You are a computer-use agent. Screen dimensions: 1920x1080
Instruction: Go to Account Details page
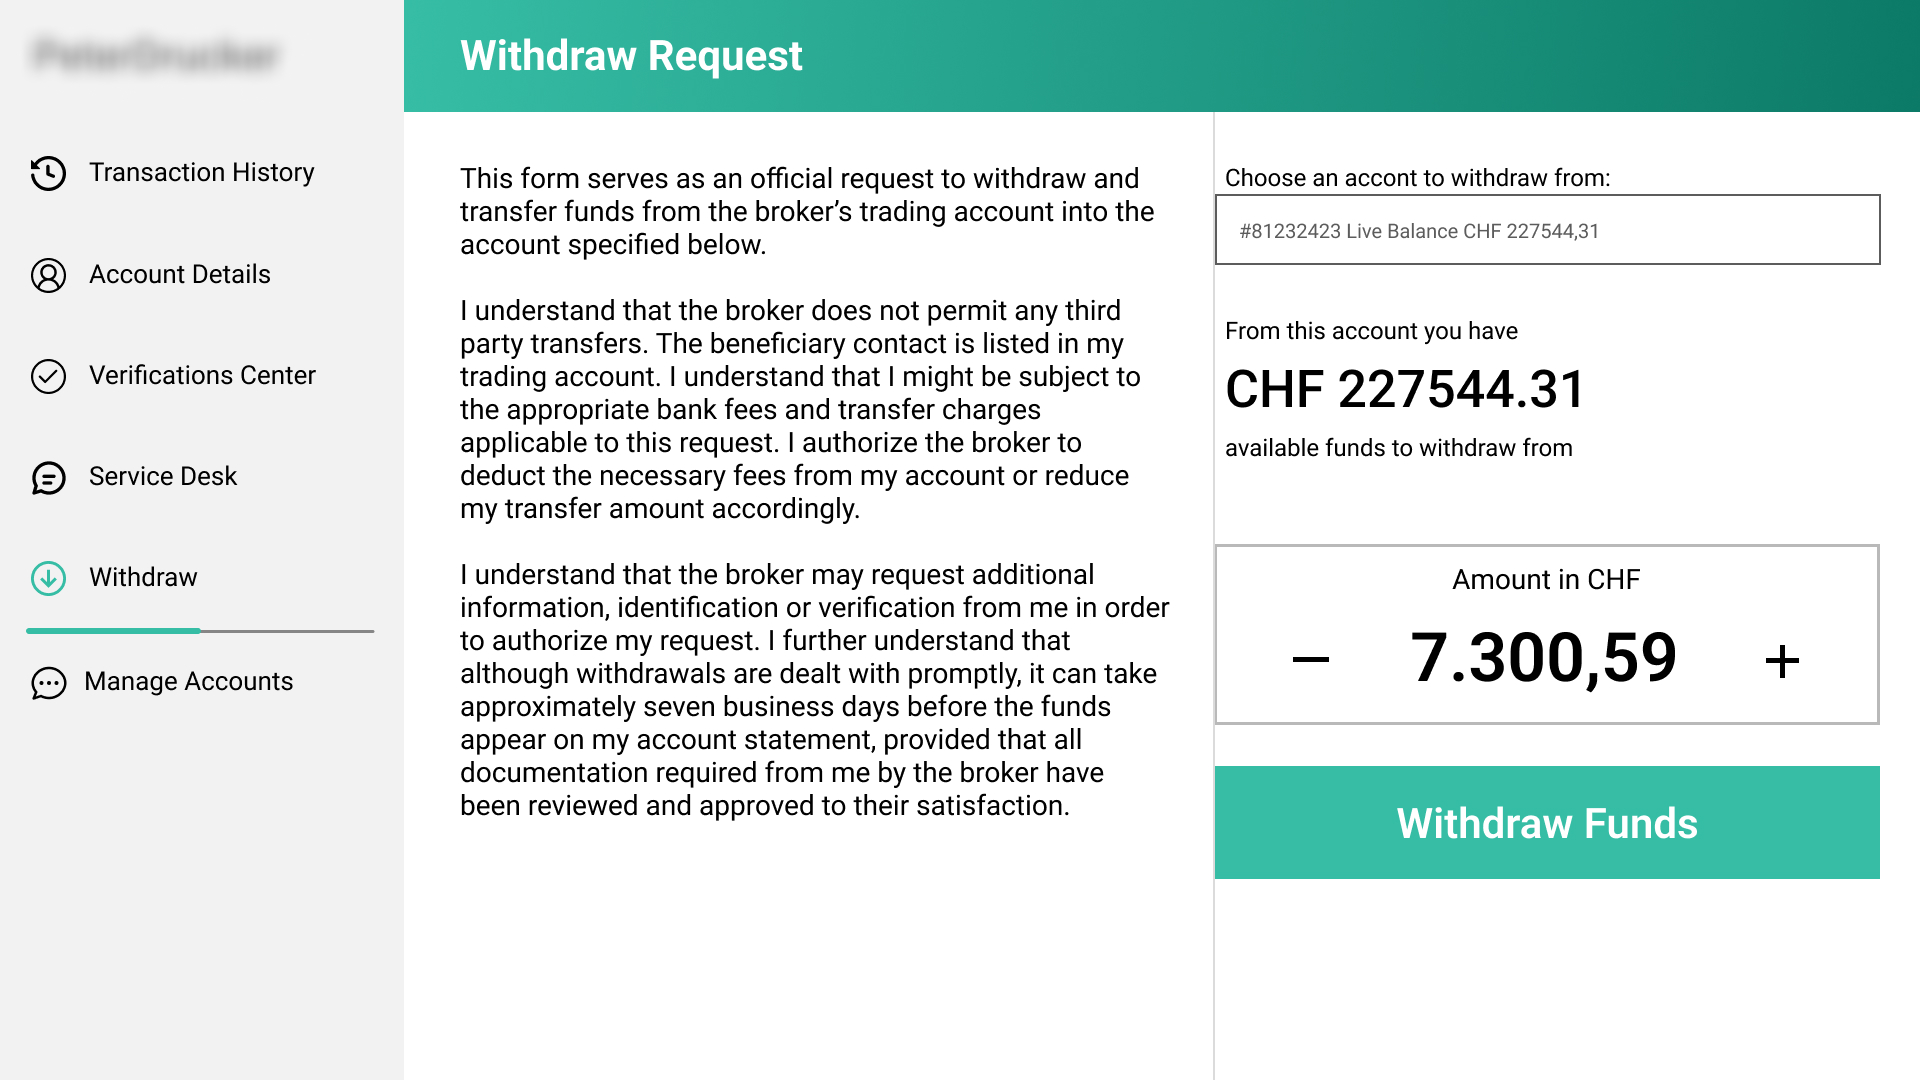(x=180, y=275)
